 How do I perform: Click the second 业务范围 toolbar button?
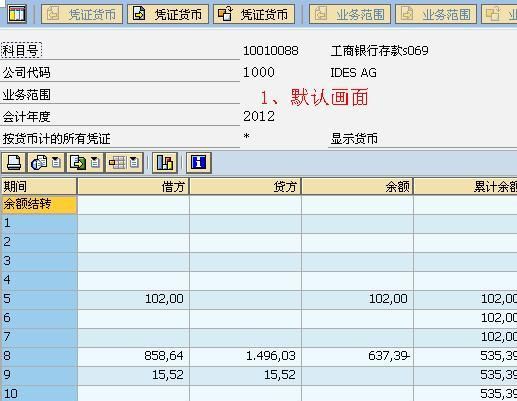(436, 14)
